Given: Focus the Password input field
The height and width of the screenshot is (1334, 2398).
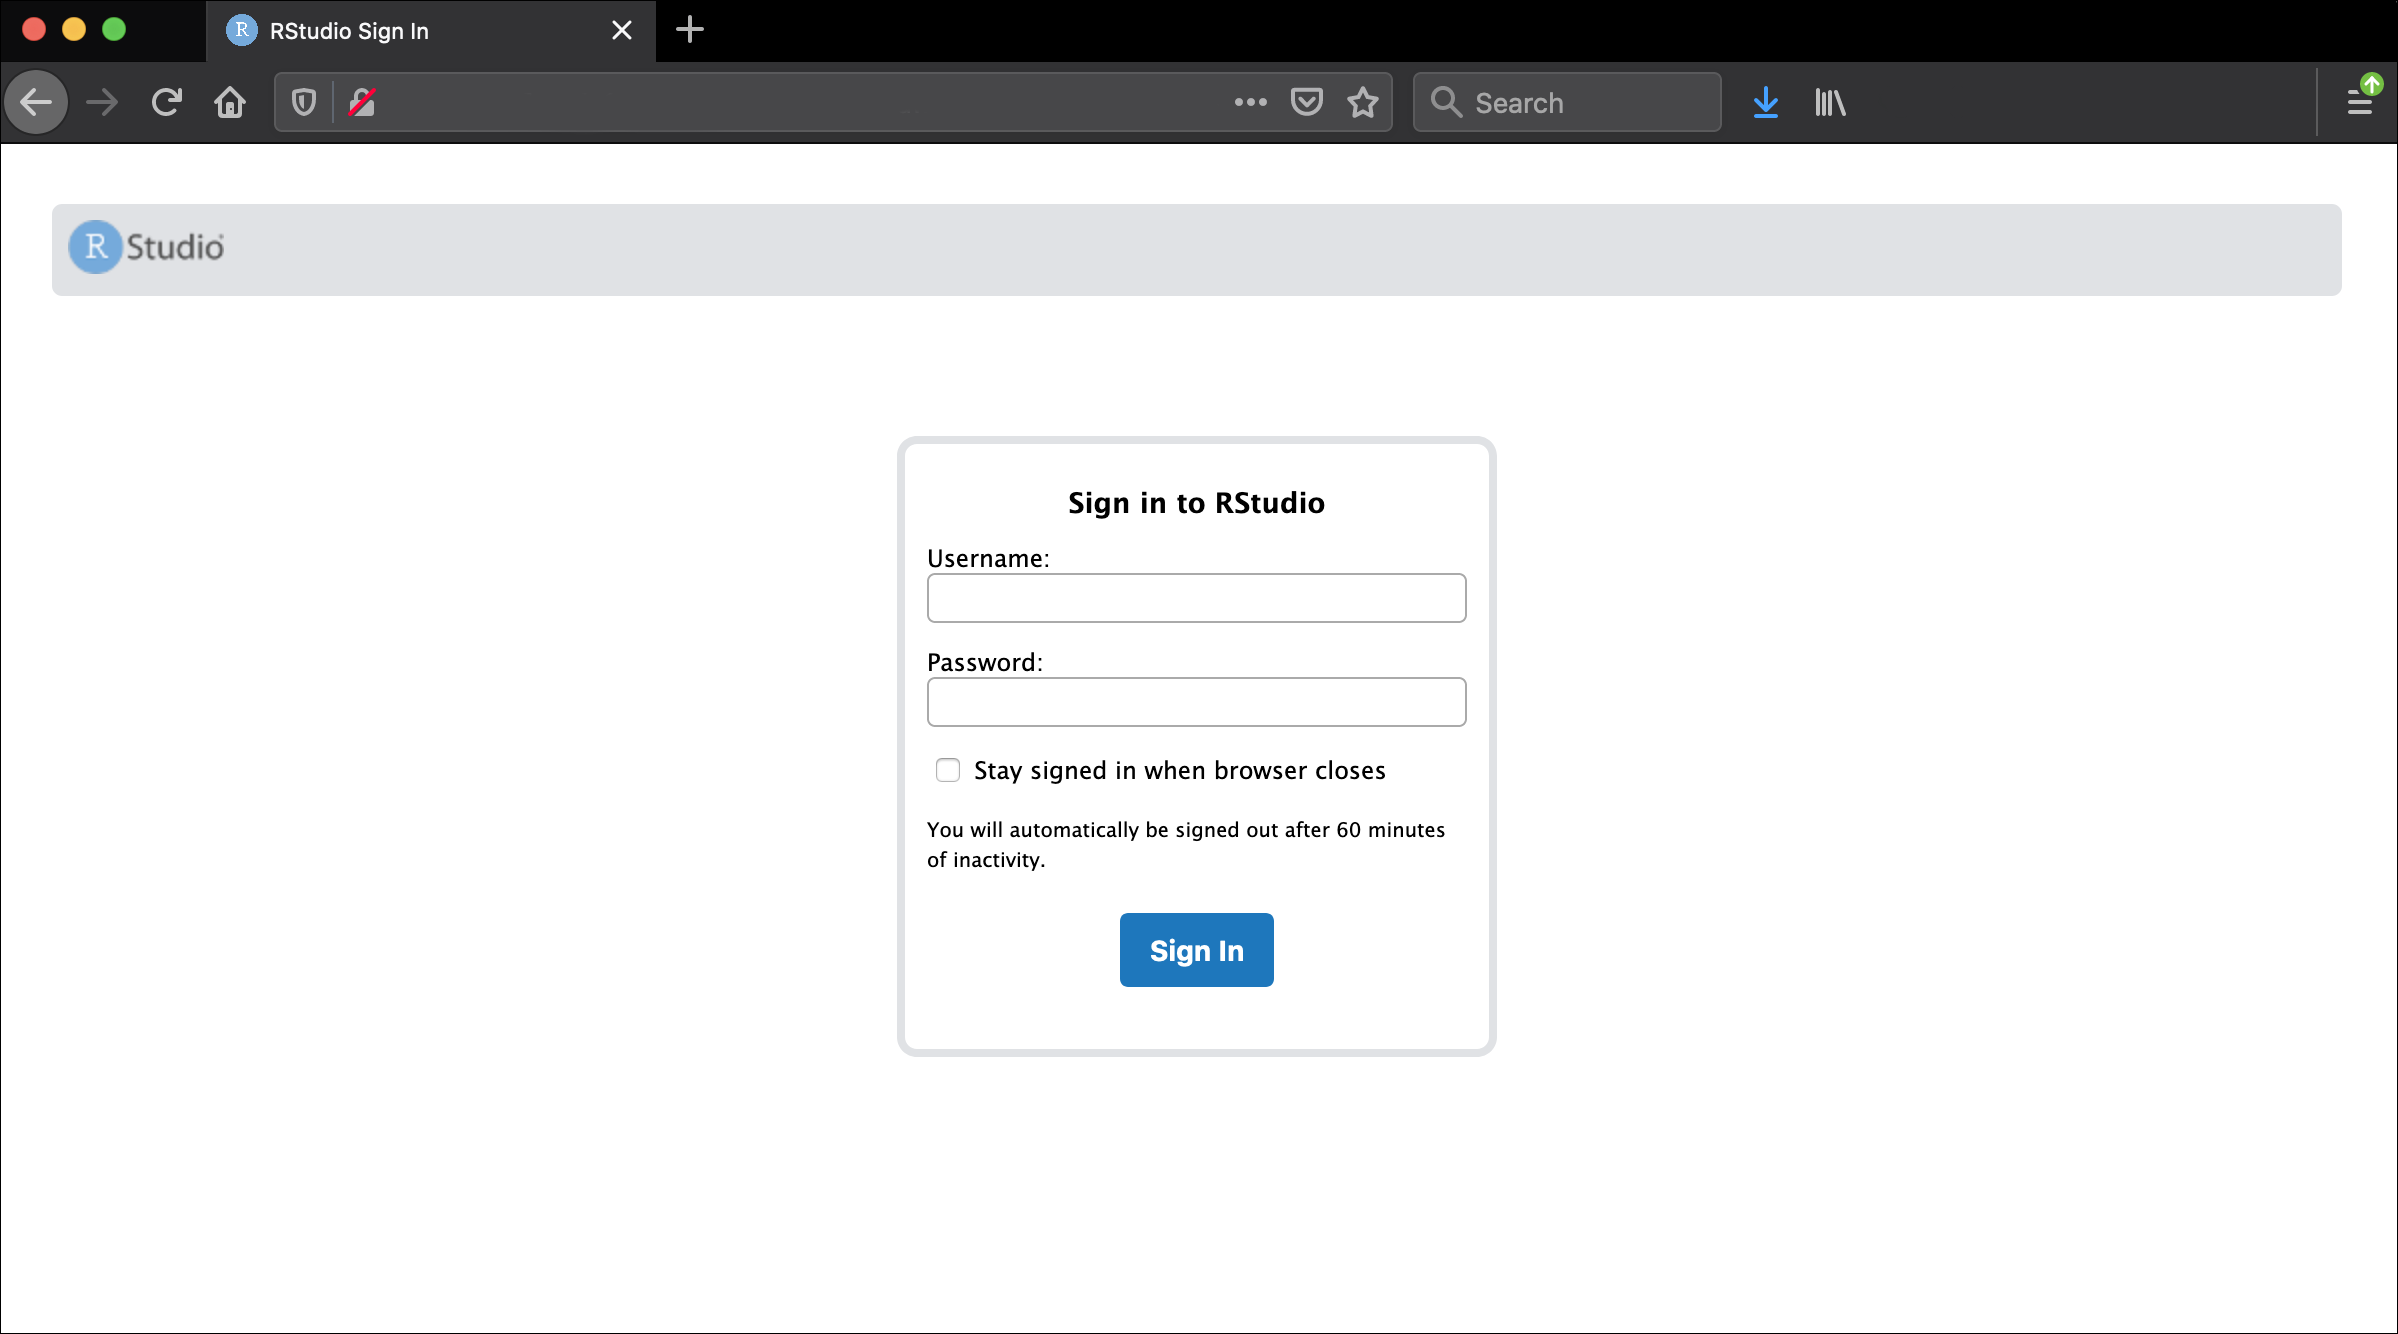Looking at the screenshot, I should [1196, 702].
